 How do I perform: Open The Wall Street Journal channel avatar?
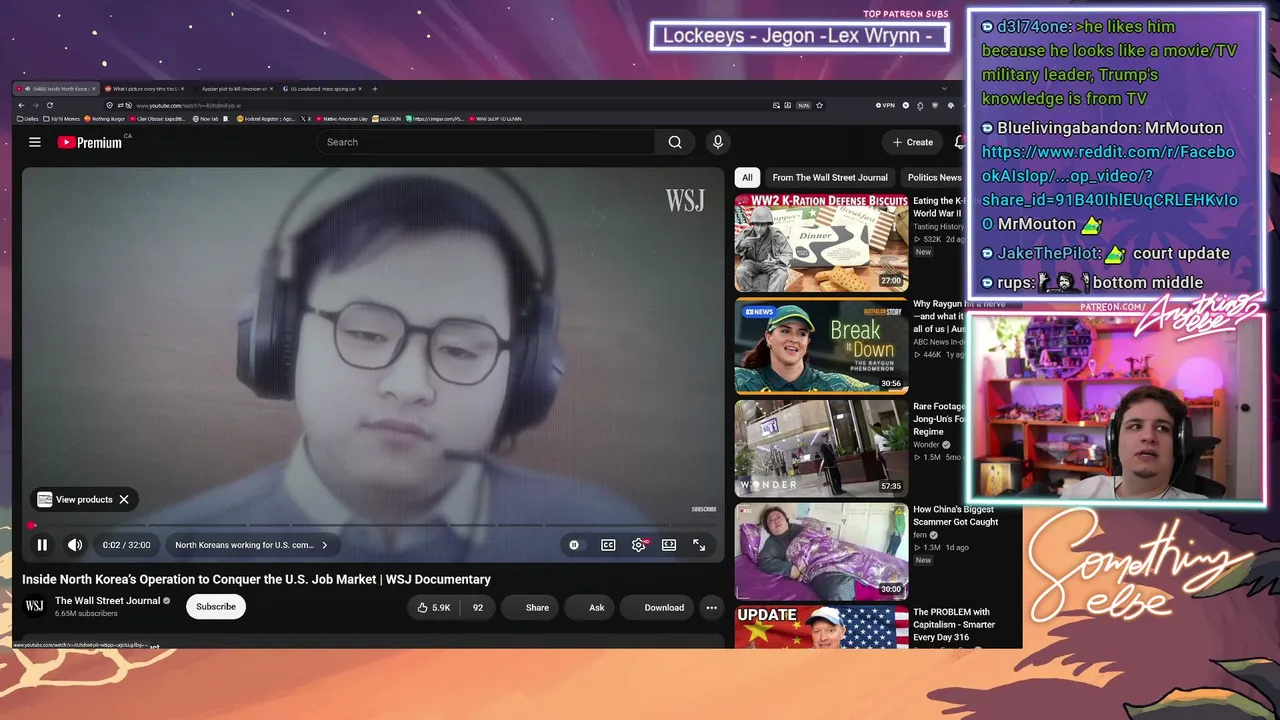point(34,606)
